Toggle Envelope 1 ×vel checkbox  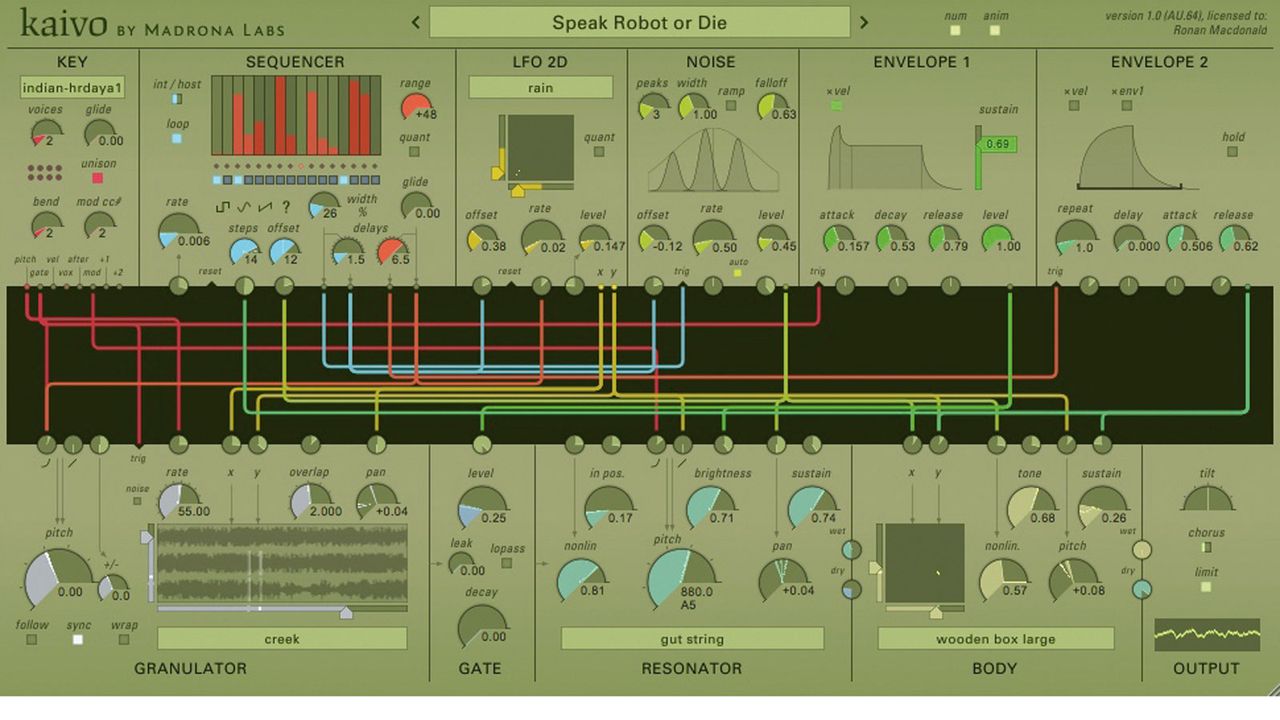click(837, 105)
